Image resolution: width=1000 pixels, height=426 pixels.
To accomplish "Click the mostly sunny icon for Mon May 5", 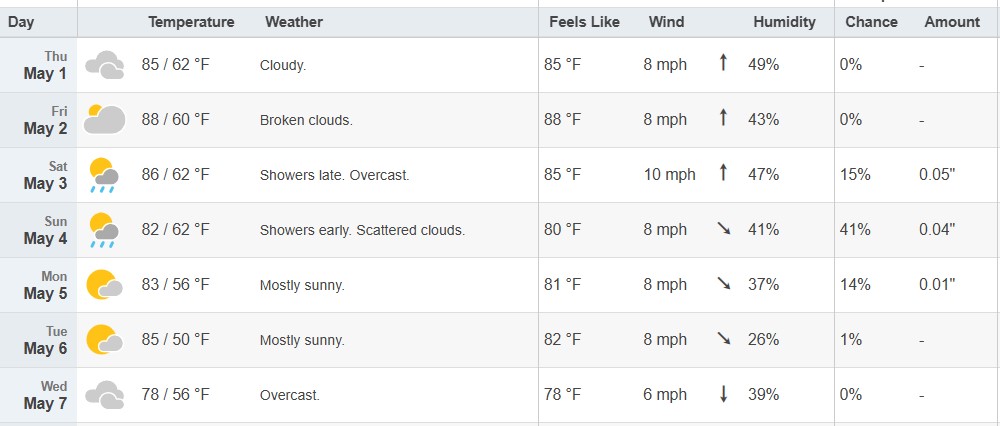I will 104,284.
